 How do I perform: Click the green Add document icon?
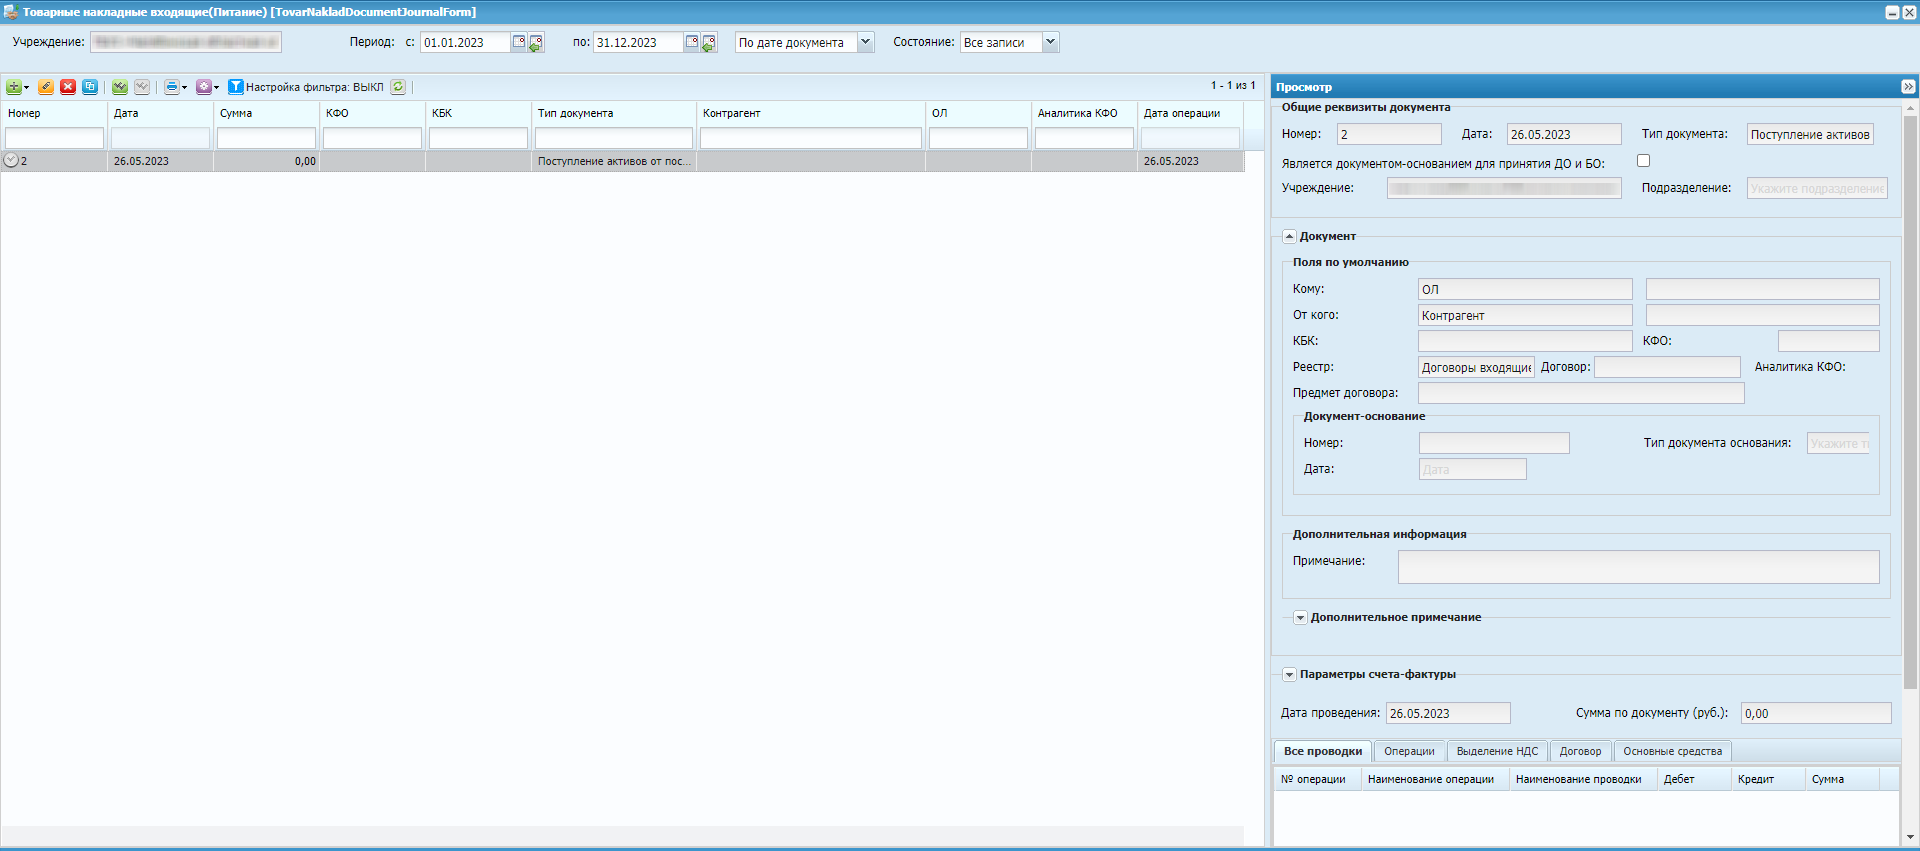tap(13, 87)
